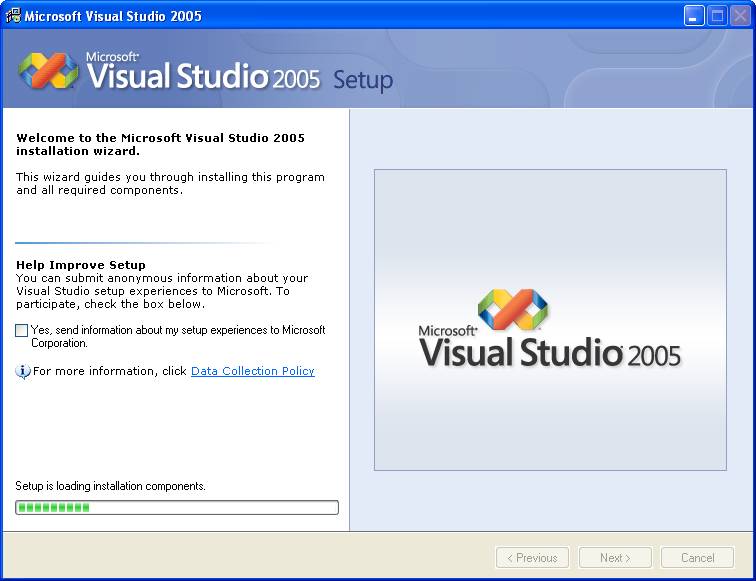Click the 'Microsoft Visual Studio 2005' window title

[x=113, y=16]
